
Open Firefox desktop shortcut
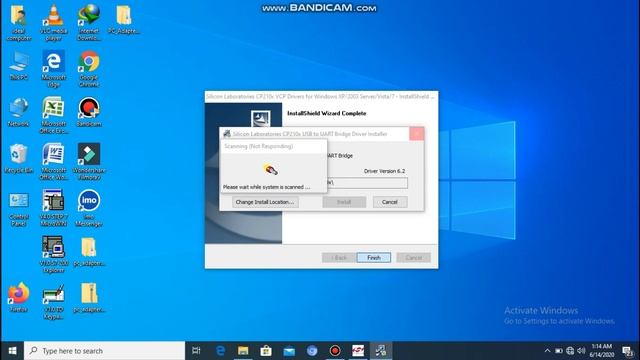coord(18,297)
